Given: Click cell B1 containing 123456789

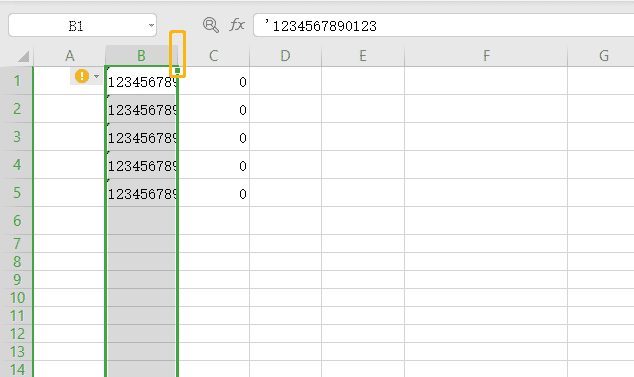Looking at the screenshot, I should coord(142,81).
